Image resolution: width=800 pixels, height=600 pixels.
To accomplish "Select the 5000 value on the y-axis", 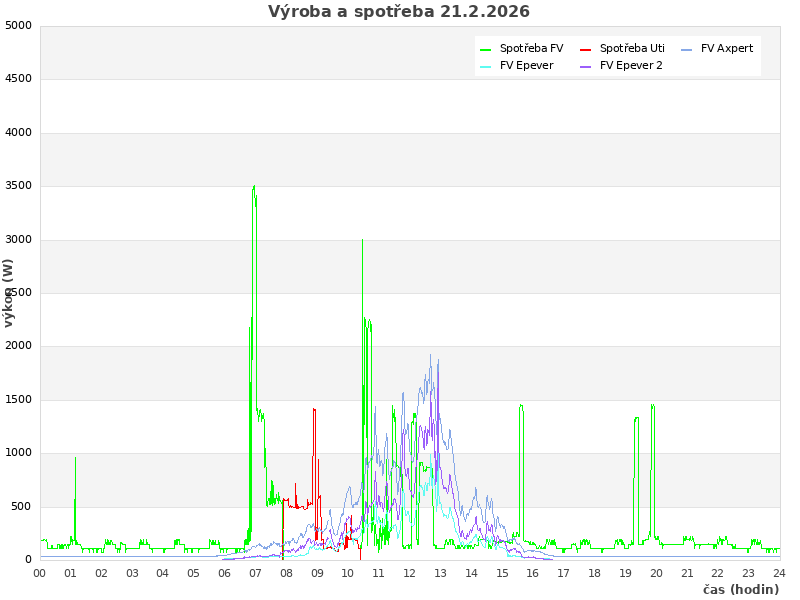I will point(18,25).
